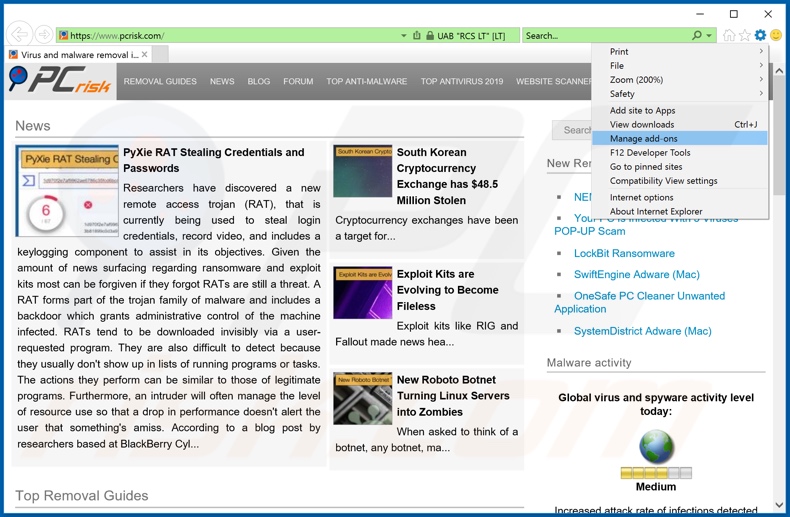Screen dimensions: 790x517
Task: Open the FORUM nav item
Action: tap(298, 81)
